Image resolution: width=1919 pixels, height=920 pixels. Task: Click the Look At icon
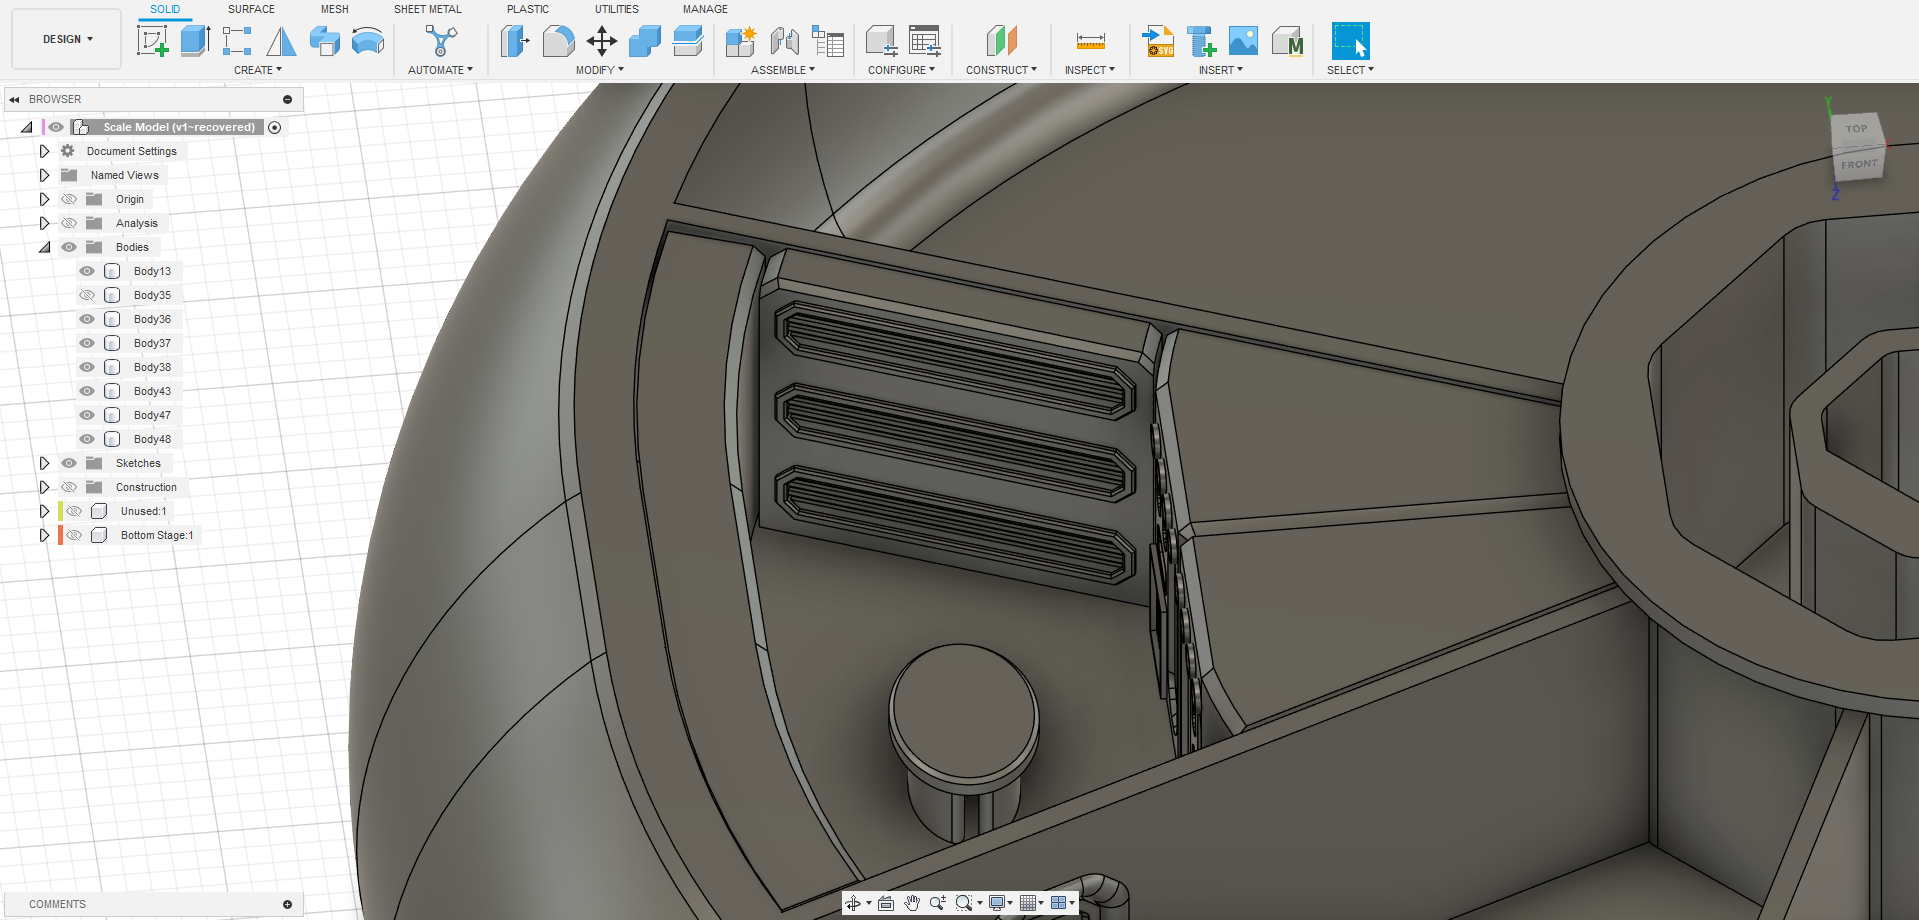click(886, 903)
